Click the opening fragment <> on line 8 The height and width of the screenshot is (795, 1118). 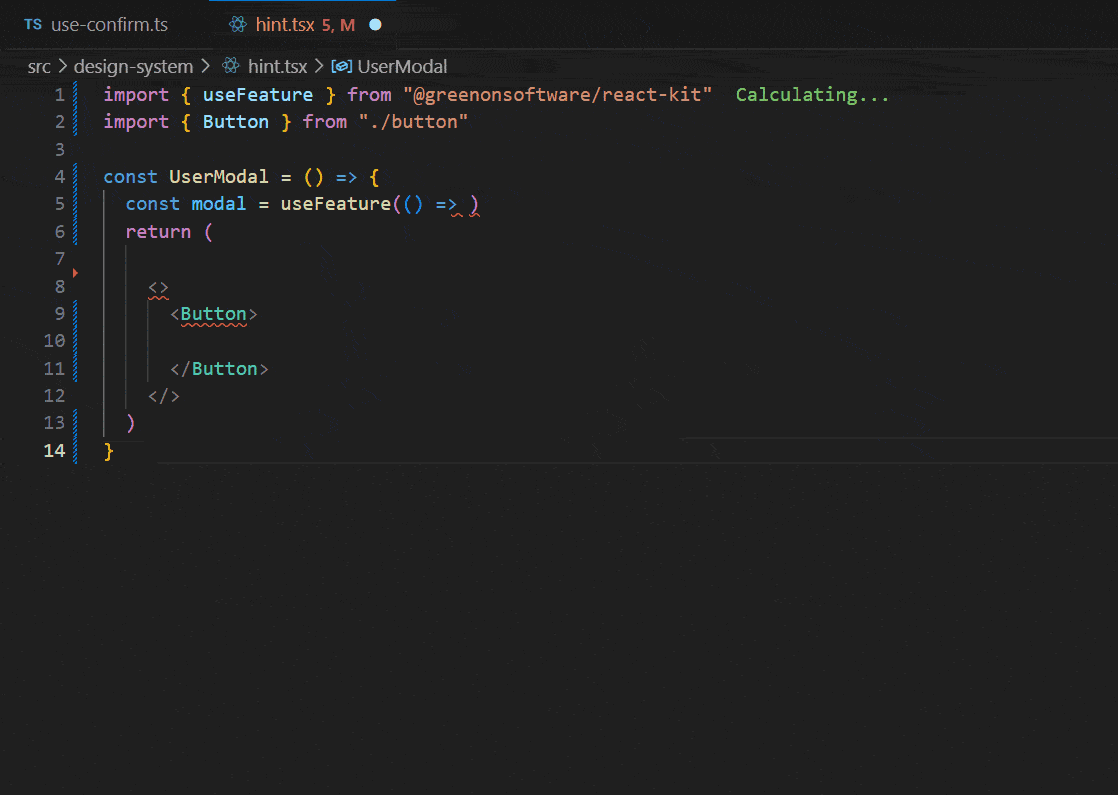(158, 288)
